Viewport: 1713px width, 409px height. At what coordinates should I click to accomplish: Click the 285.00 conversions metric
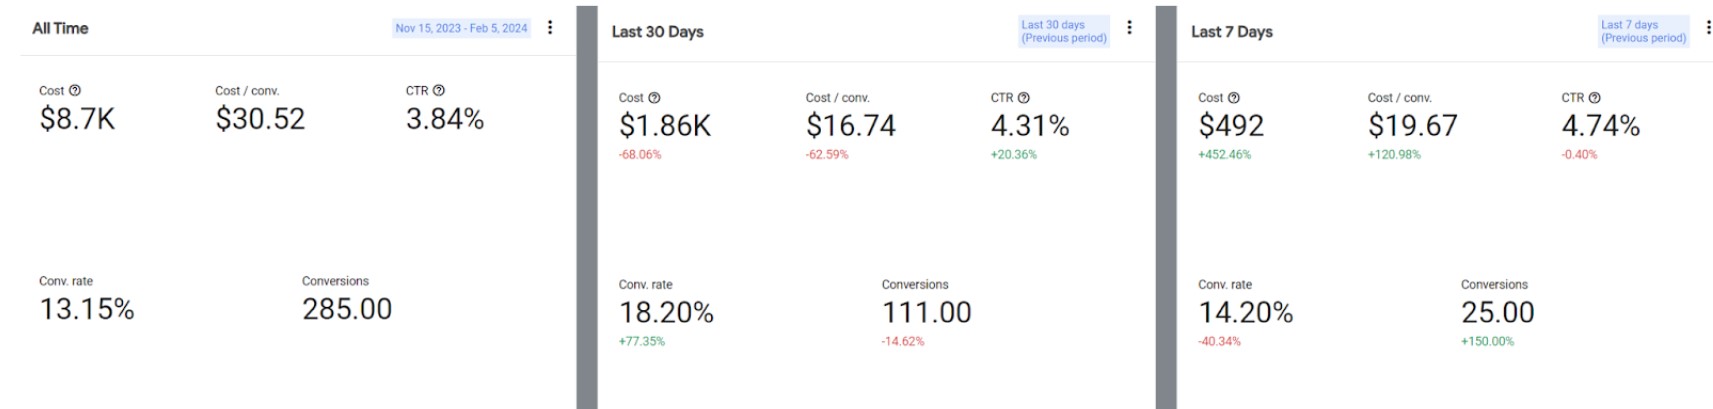pyautogui.click(x=347, y=309)
